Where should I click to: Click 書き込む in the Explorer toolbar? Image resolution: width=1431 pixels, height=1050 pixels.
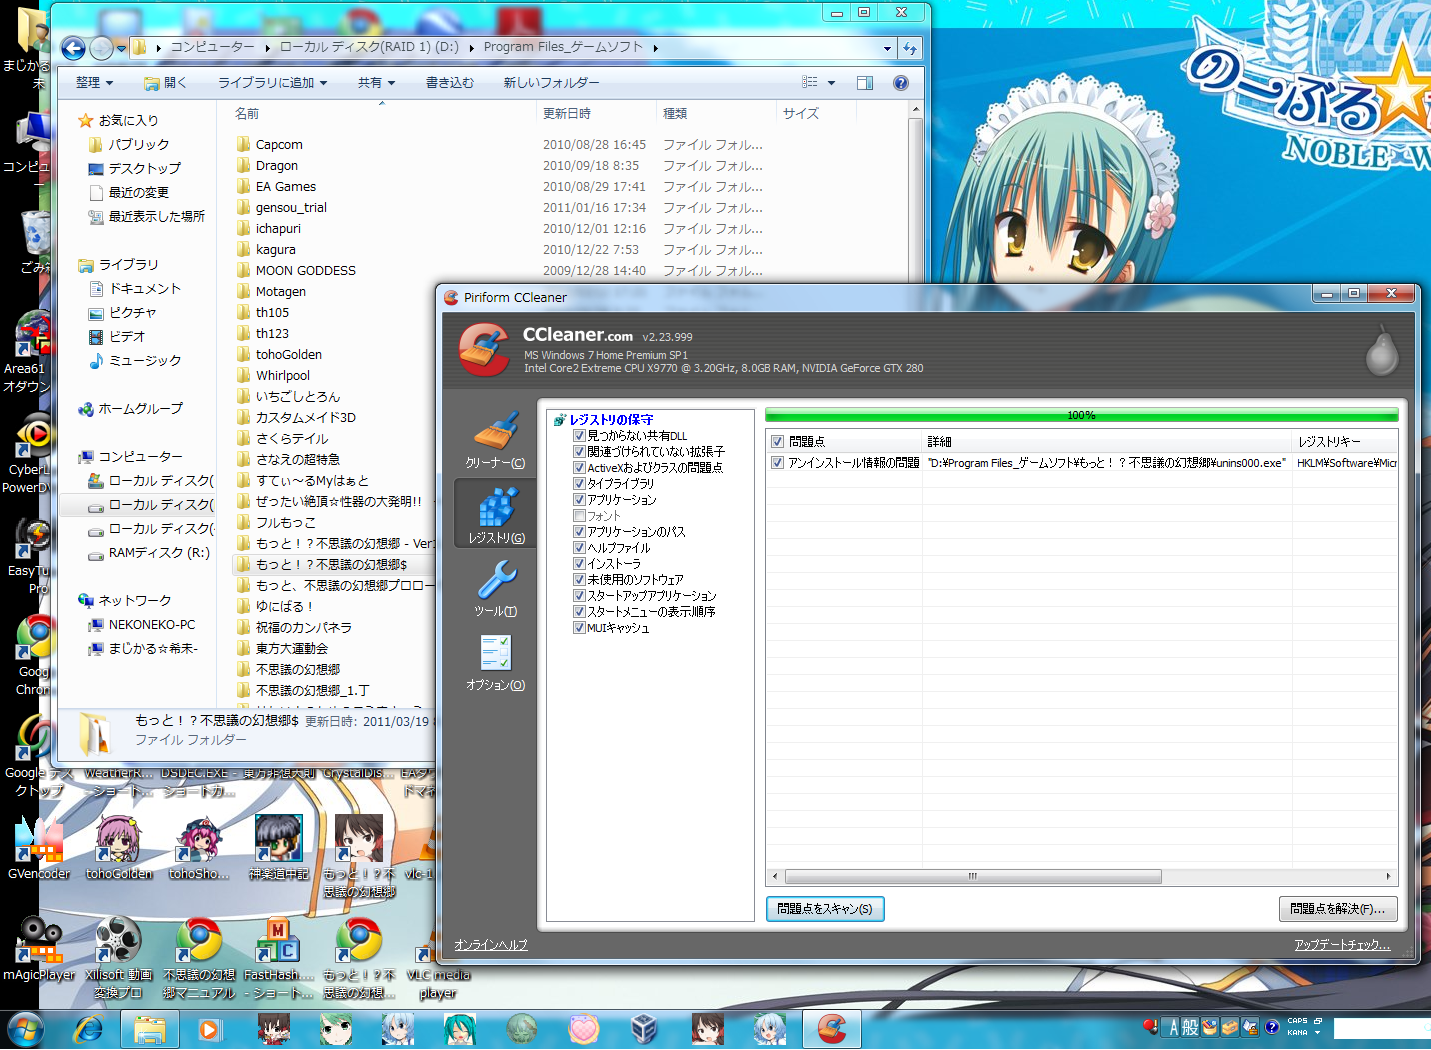[450, 83]
